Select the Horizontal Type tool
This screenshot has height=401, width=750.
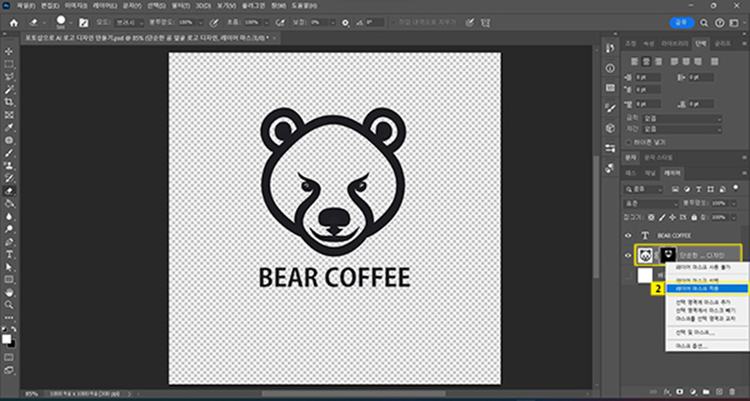[x=9, y=255]
